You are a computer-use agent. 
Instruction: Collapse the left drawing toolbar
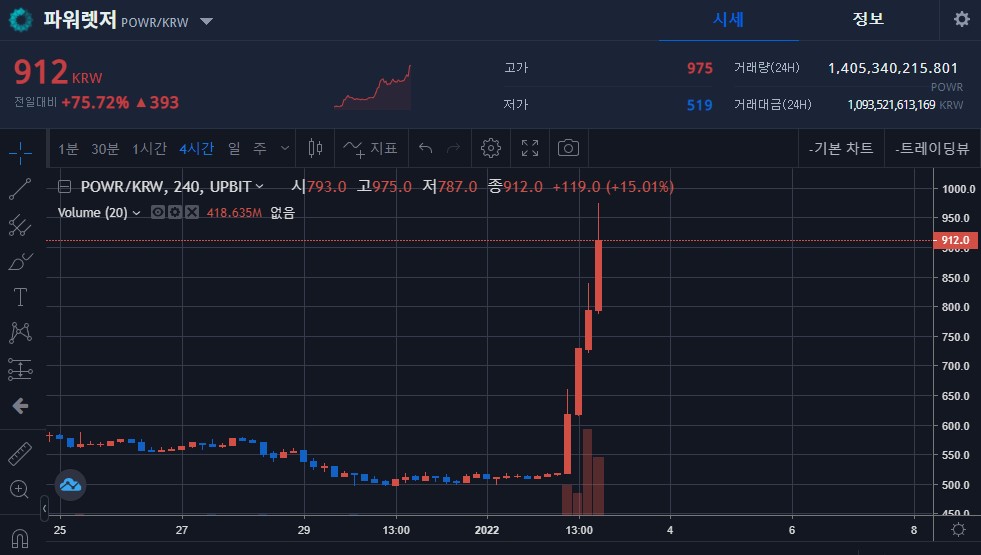click(x=44, y=508)
